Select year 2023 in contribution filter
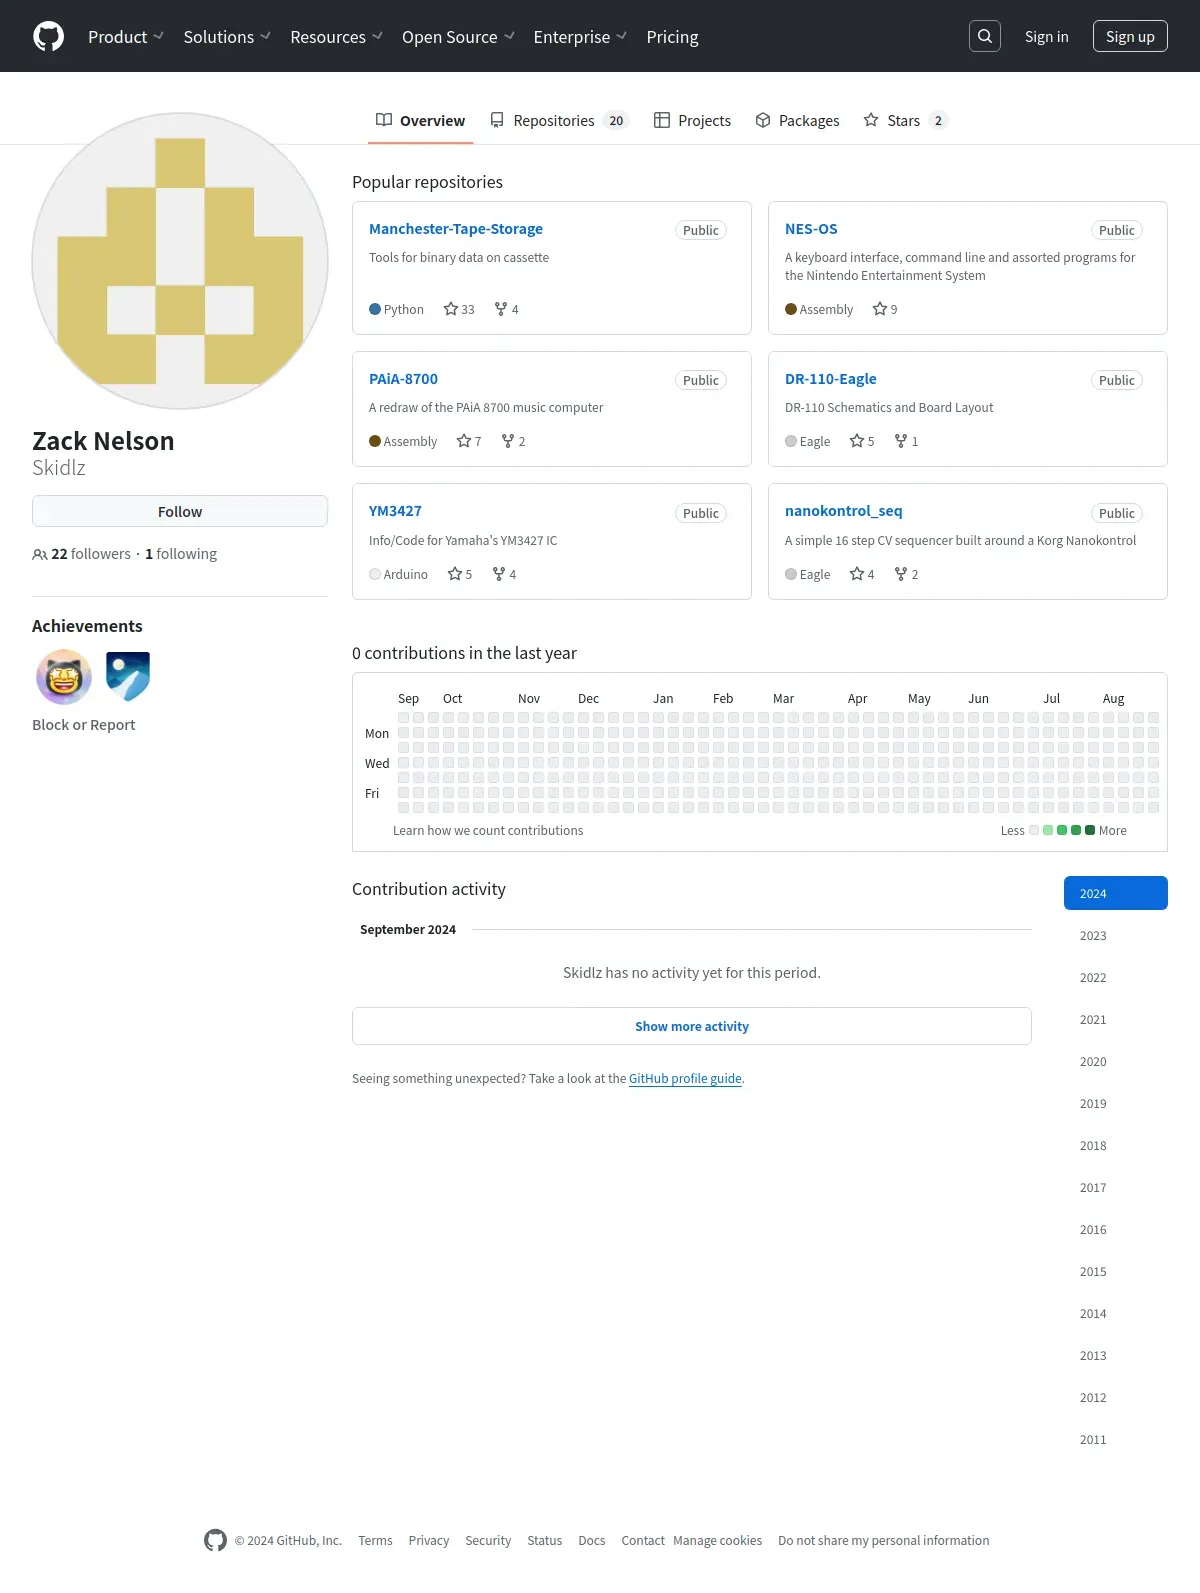The height and width of the screenshot is (1593, 1200). (1116, 935)
